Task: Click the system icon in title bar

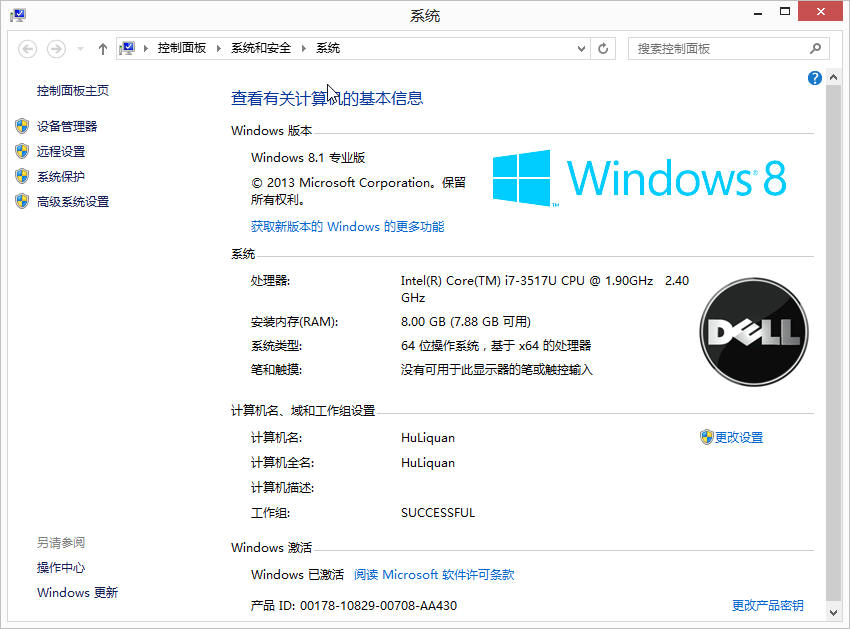Action: pos(18,15)
